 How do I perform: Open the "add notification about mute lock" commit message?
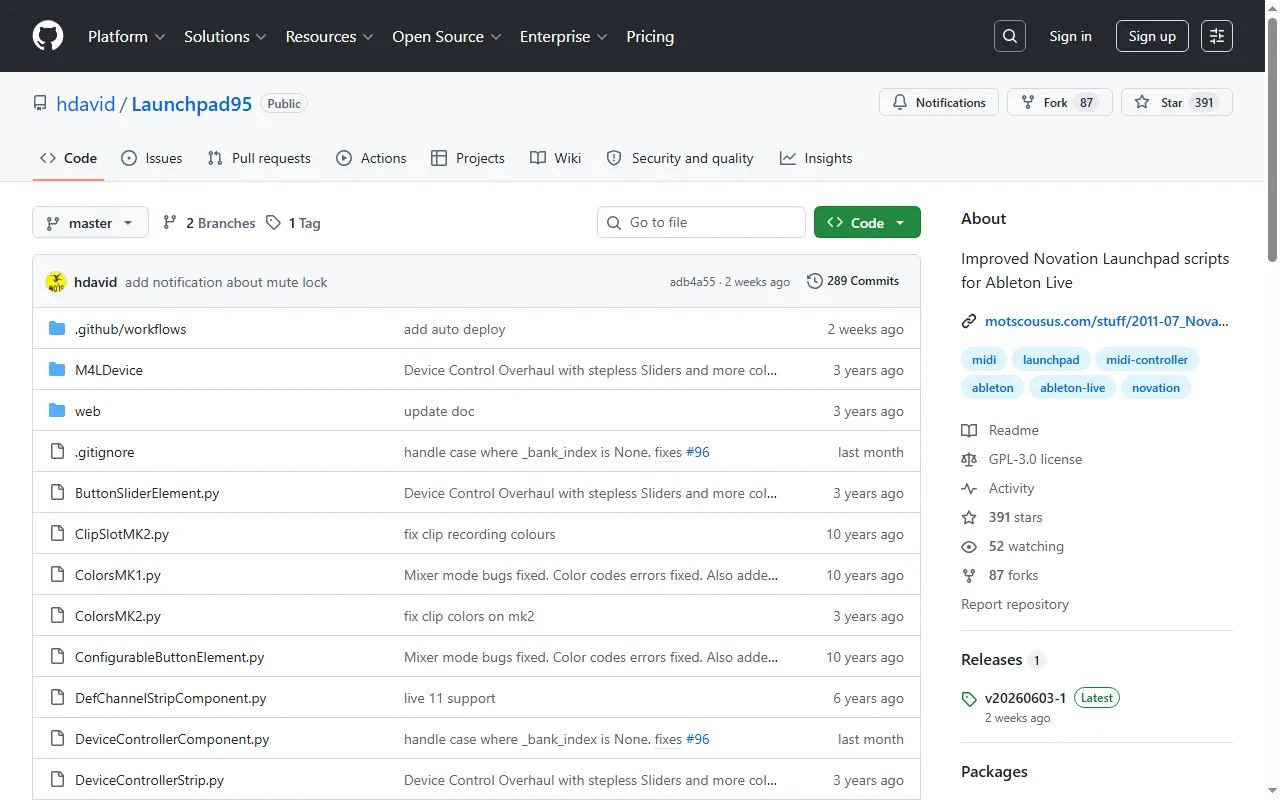(226, 282)
